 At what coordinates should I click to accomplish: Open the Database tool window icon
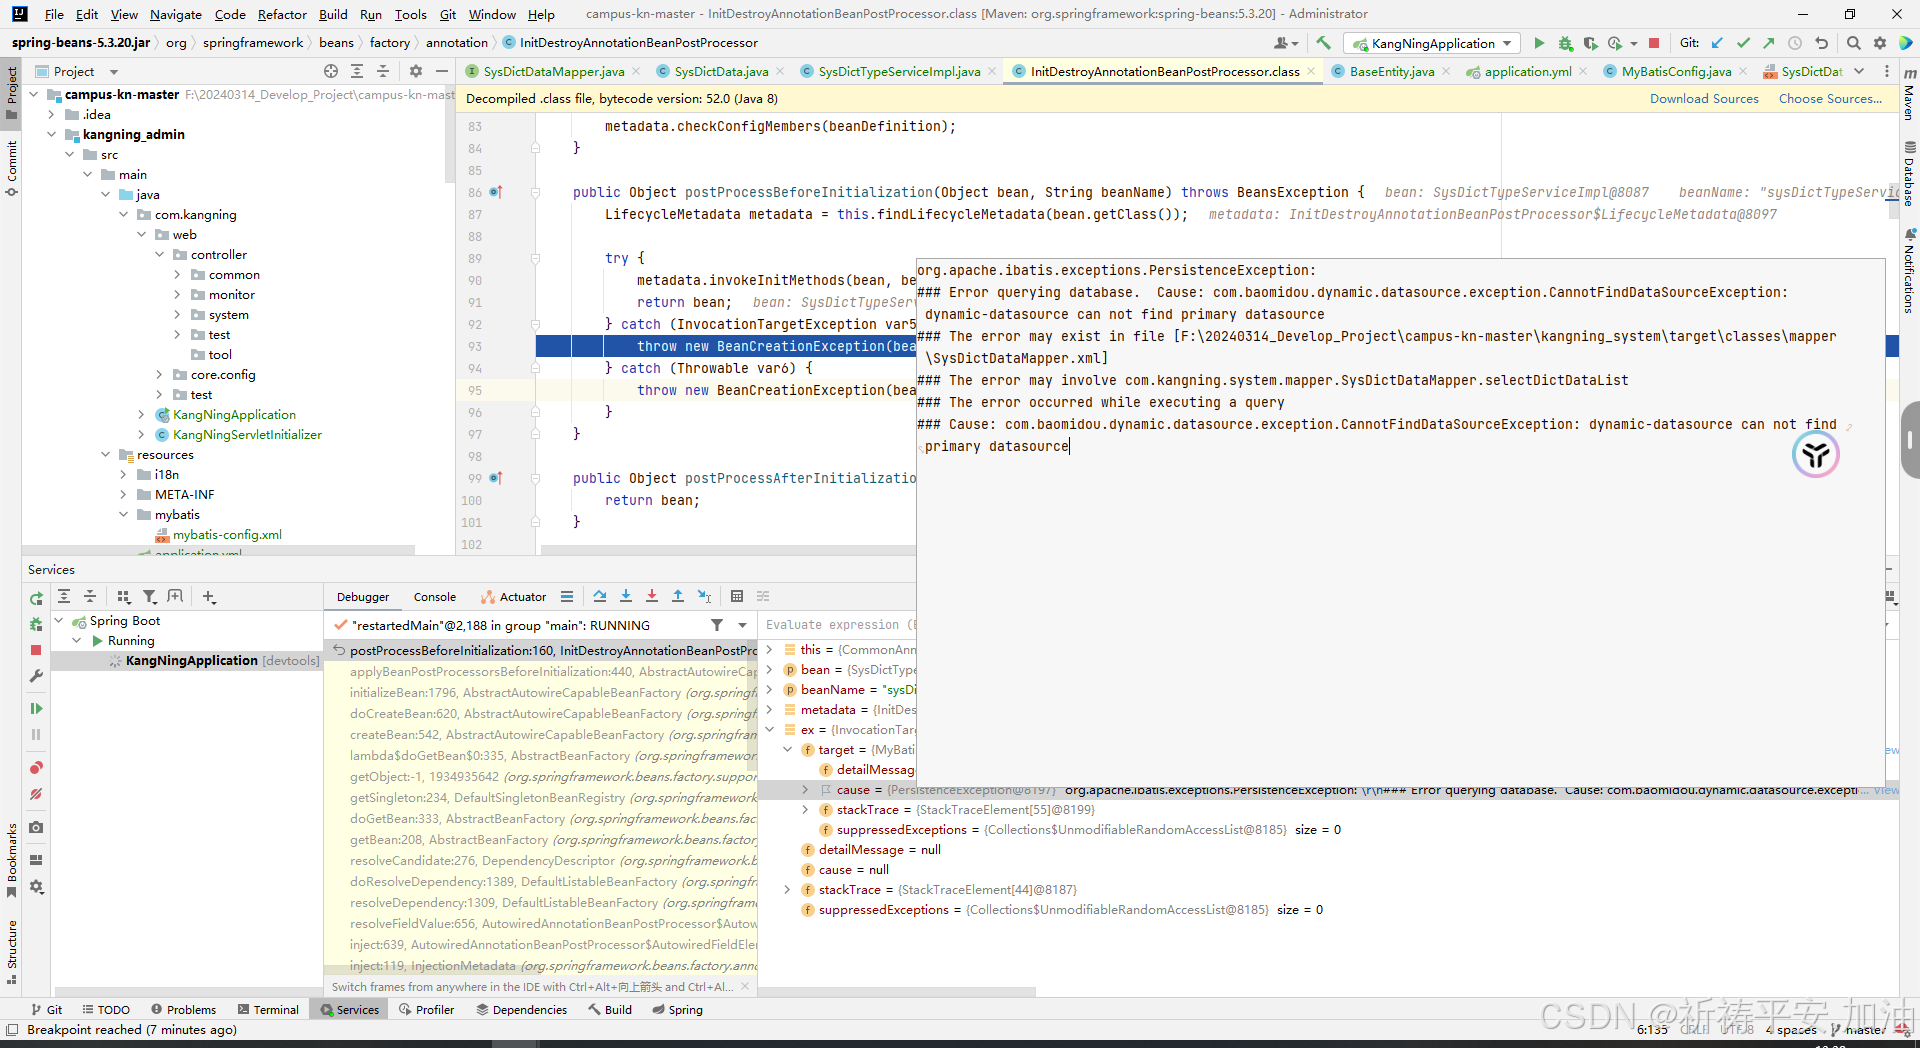pos(1908,147)
